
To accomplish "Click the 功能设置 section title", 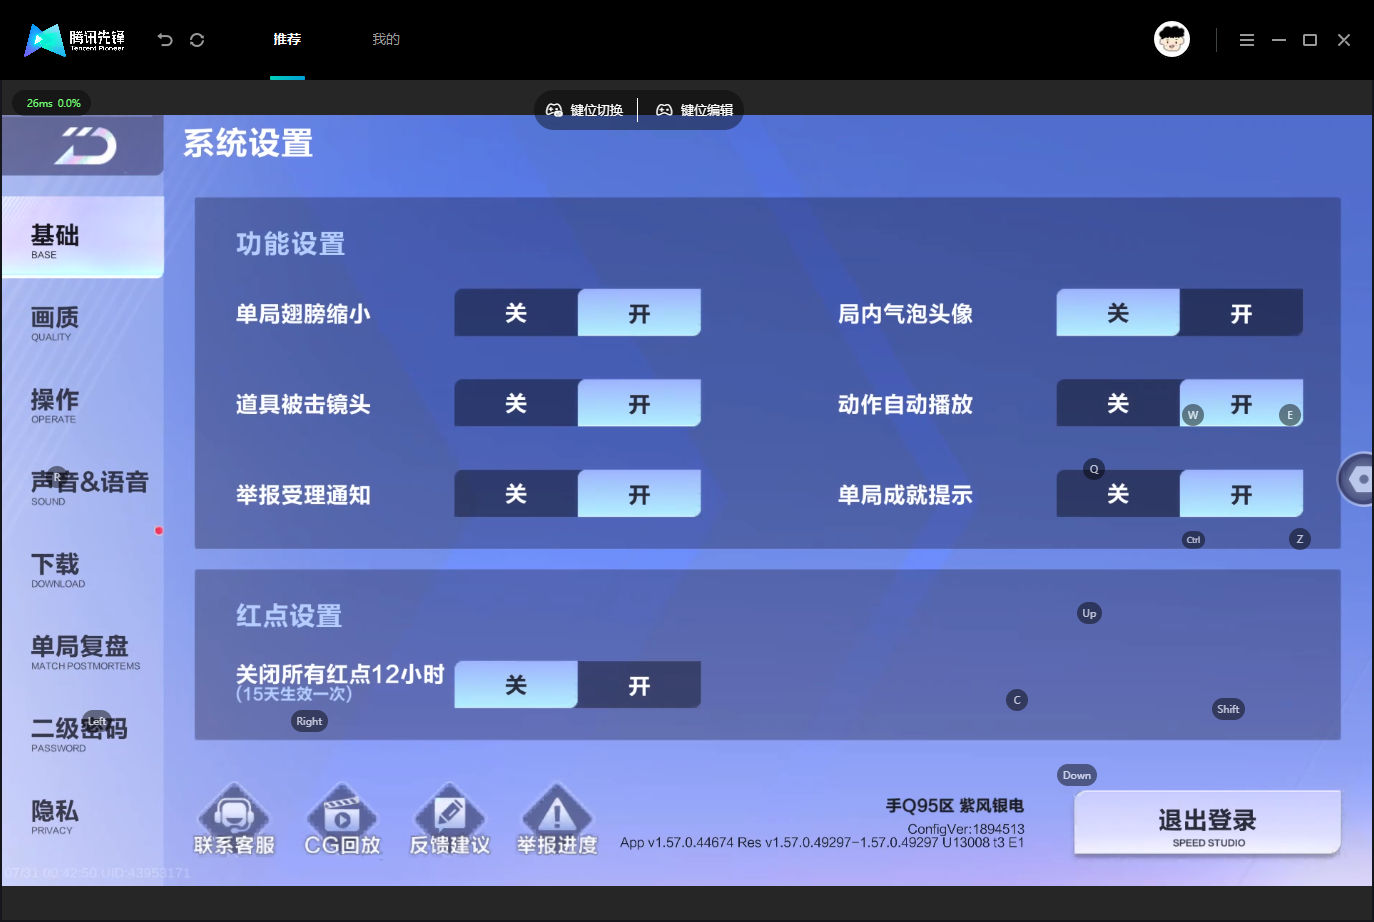I will [x=290, y=244].
